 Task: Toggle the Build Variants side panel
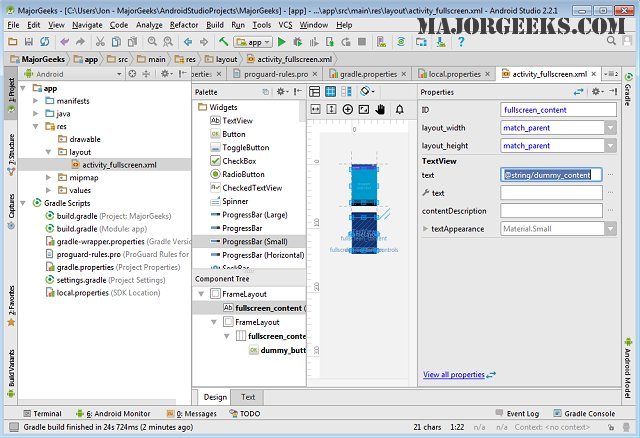[x=11, y=373]
